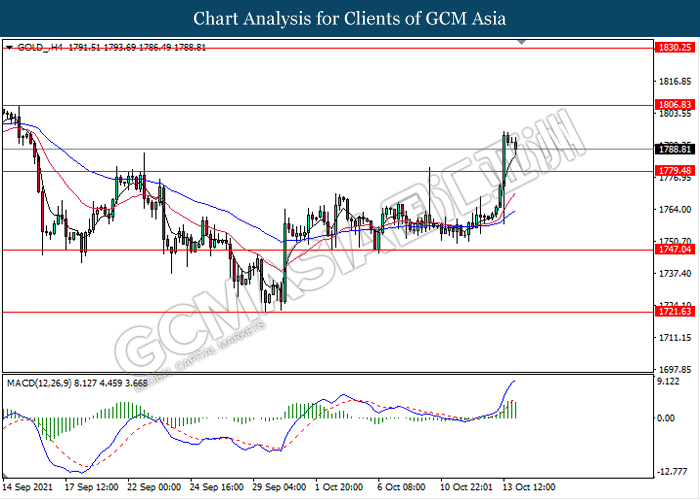
Task: Click the 29 Sep 04:00 time label
Action: tap(279, 487)
